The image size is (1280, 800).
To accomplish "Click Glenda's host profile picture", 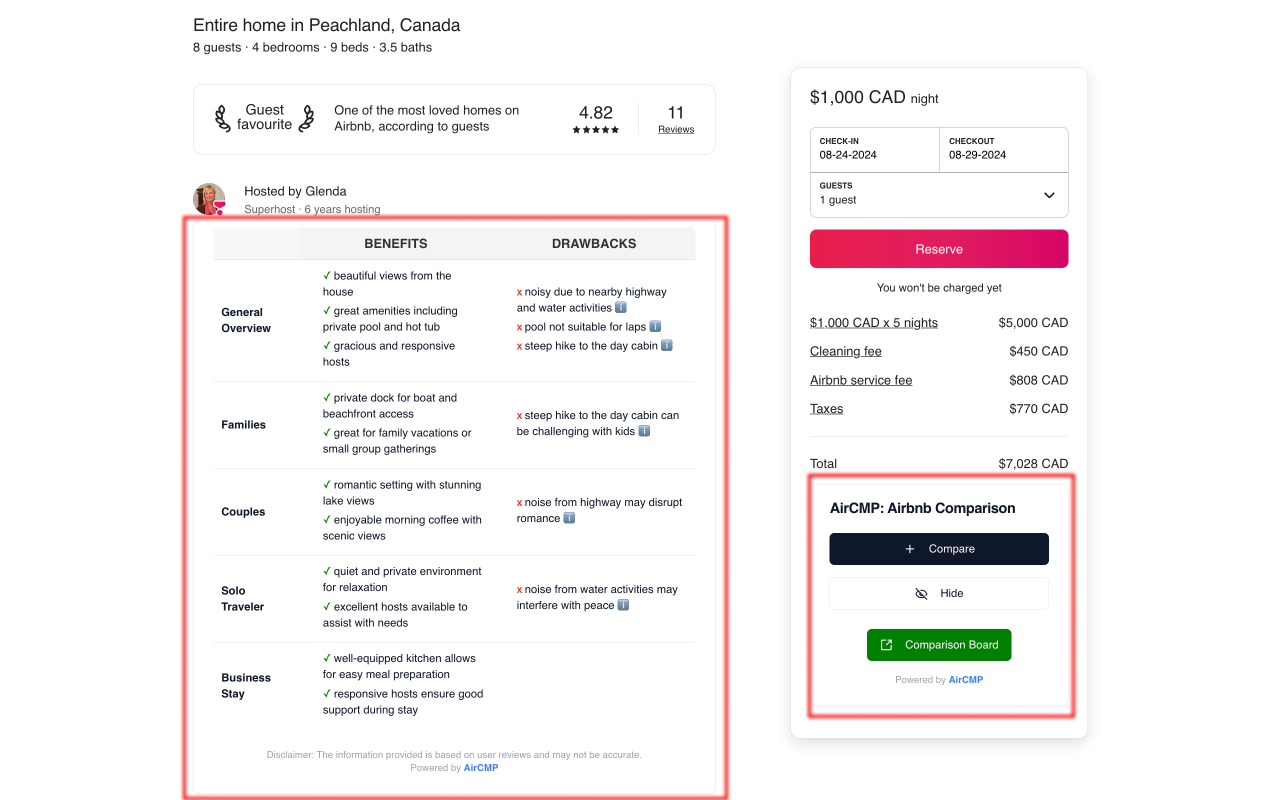I will coord(207,196).
